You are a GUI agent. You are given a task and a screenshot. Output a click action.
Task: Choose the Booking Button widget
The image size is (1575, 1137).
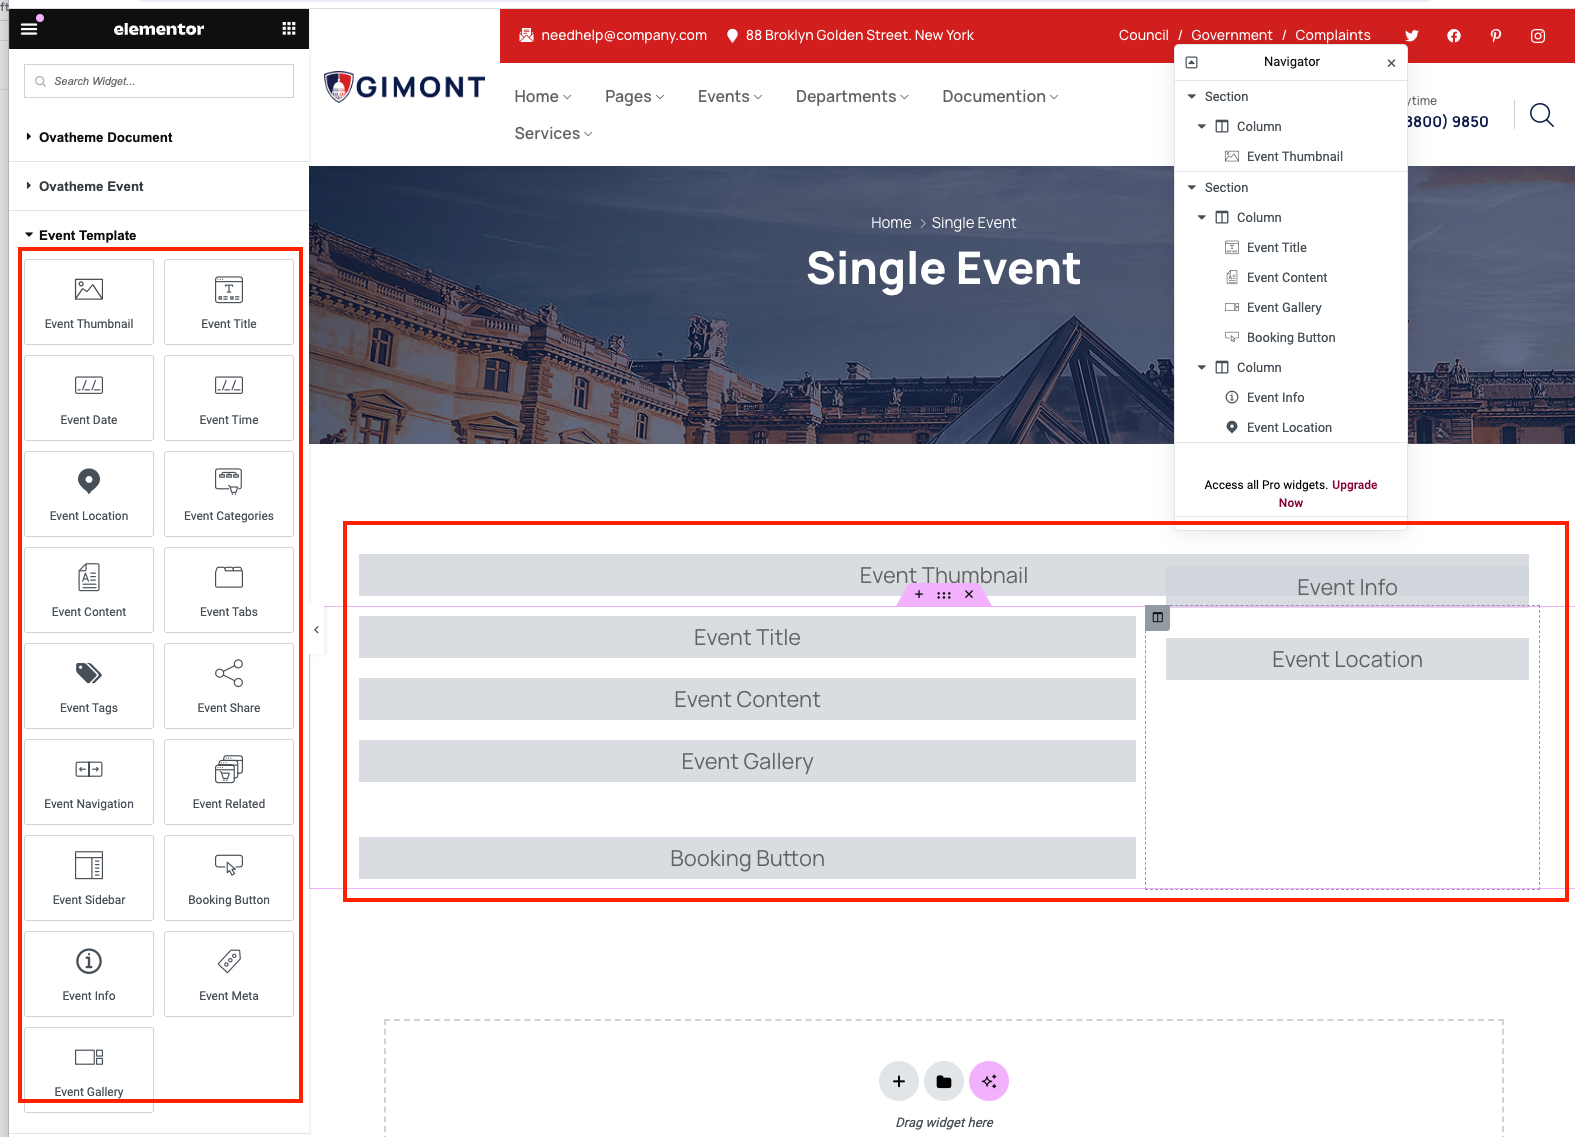(x=229, y=878)
